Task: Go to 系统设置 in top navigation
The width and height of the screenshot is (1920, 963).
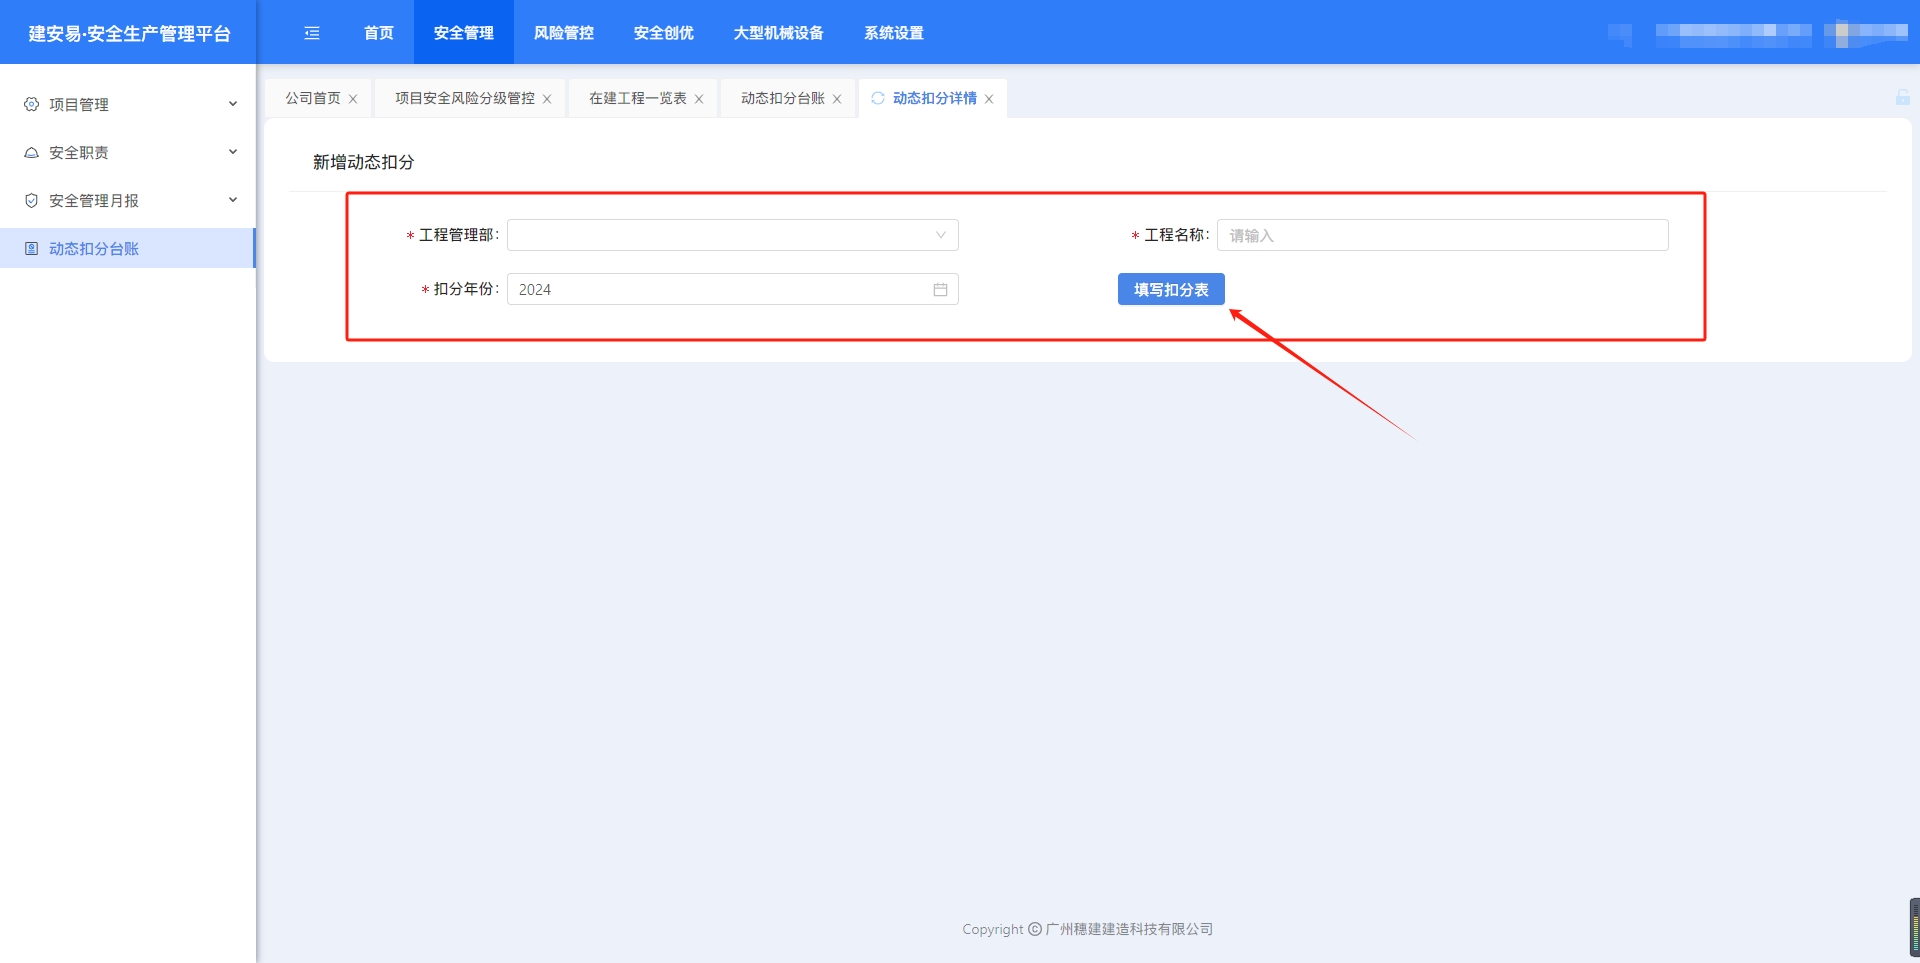Action: pos(893,33)
